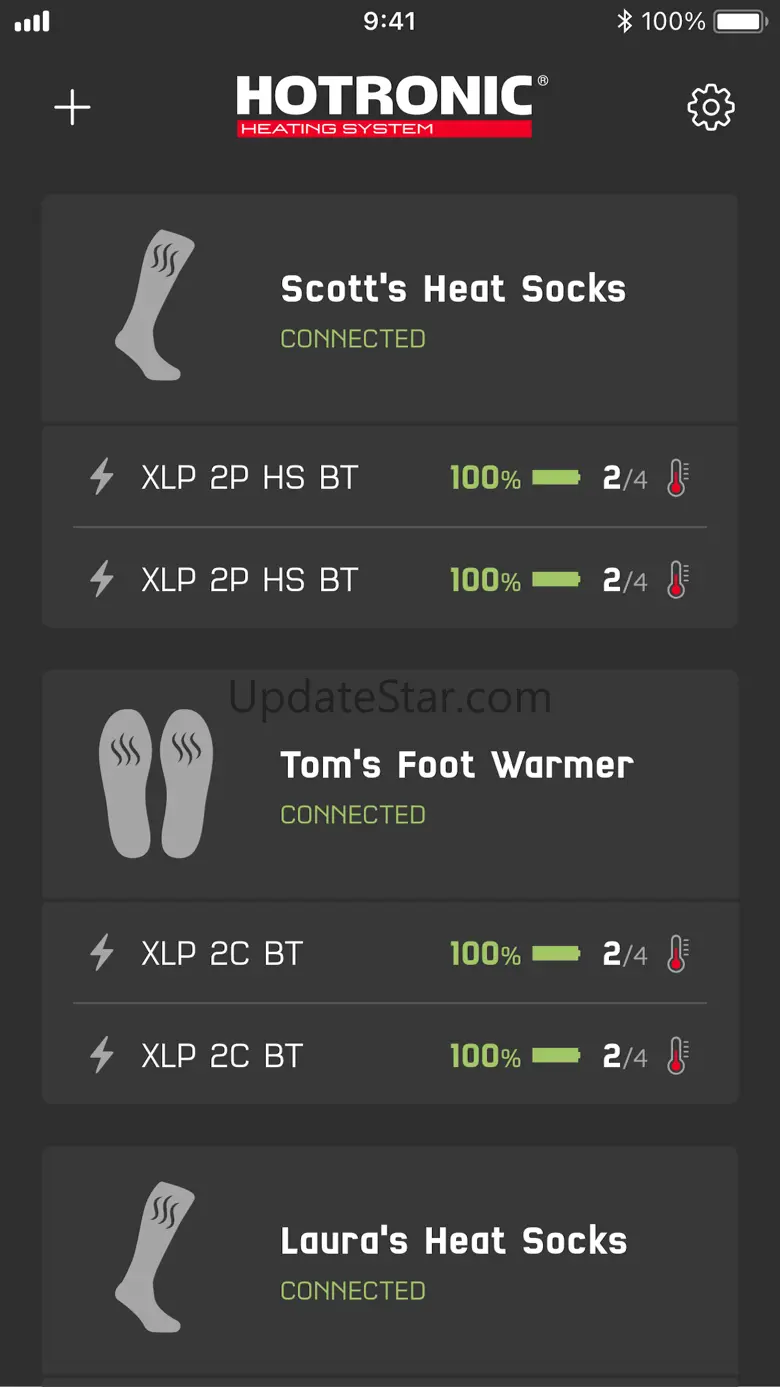Image resolution: width=780 pixels, height=1387 pixels.
Task: Tap lightning bolt on Scott's second XLP 2P row
Action: coord(102,580)
